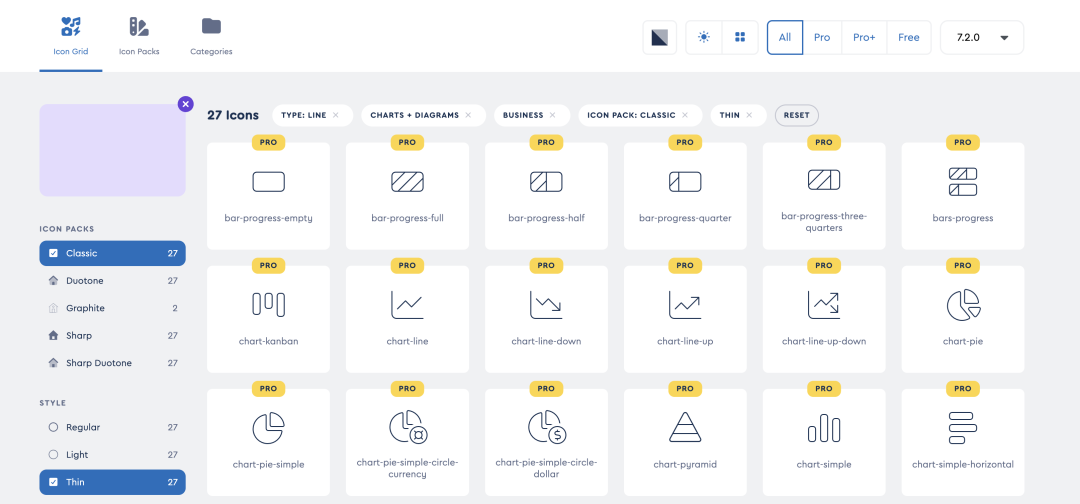Select the Graphite icon pack
This screenshot has width=1080, height=504.
pos(112,308)
